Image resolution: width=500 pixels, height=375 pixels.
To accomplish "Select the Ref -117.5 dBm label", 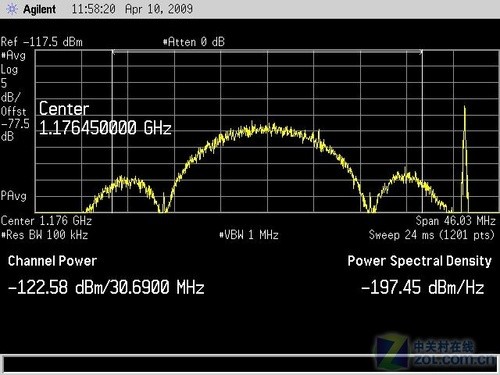I will [x=42, y=42].
